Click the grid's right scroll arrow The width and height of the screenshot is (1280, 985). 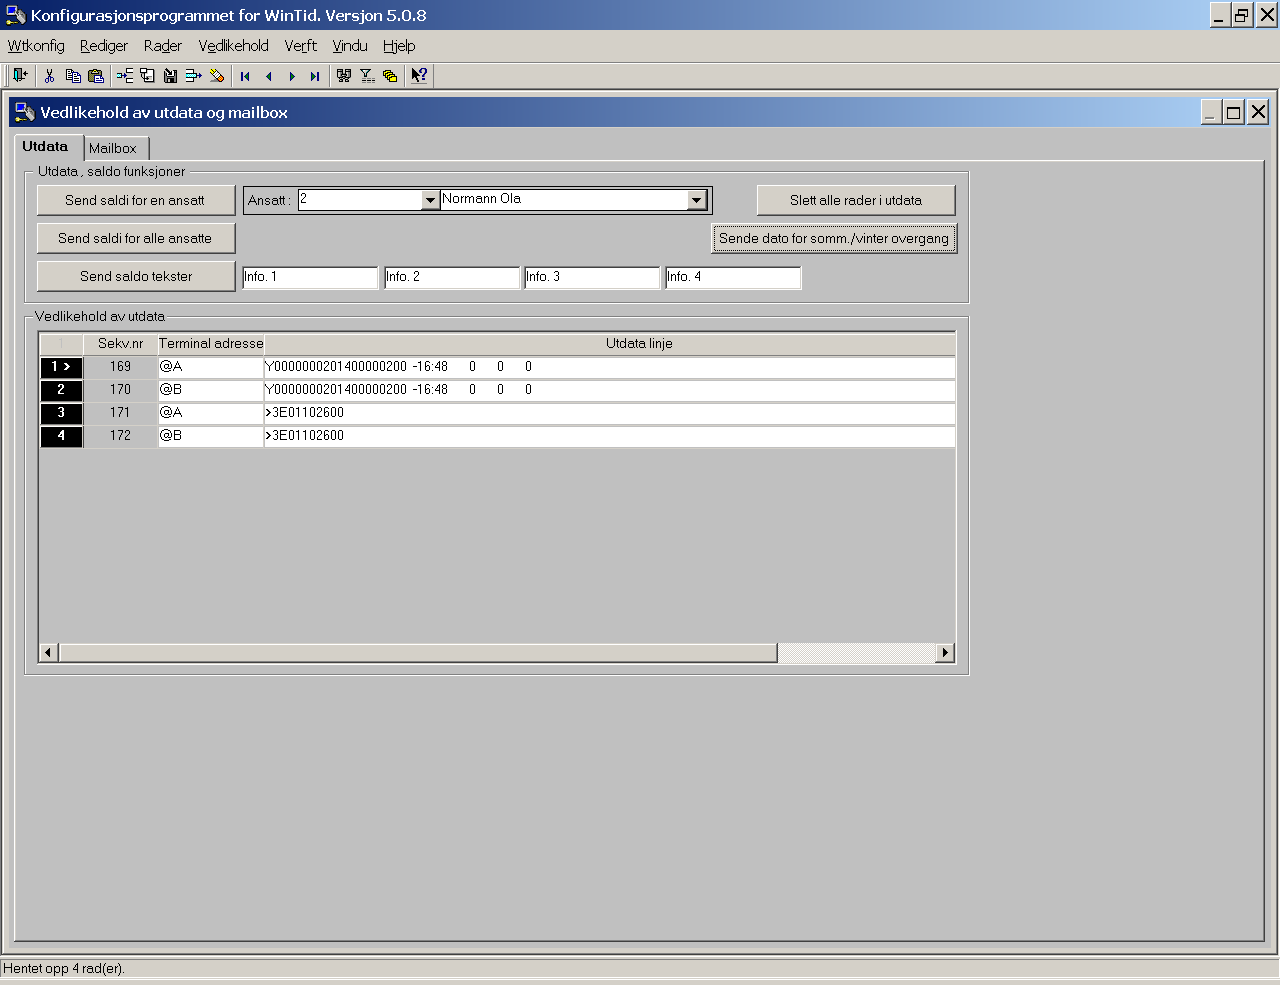944,653
